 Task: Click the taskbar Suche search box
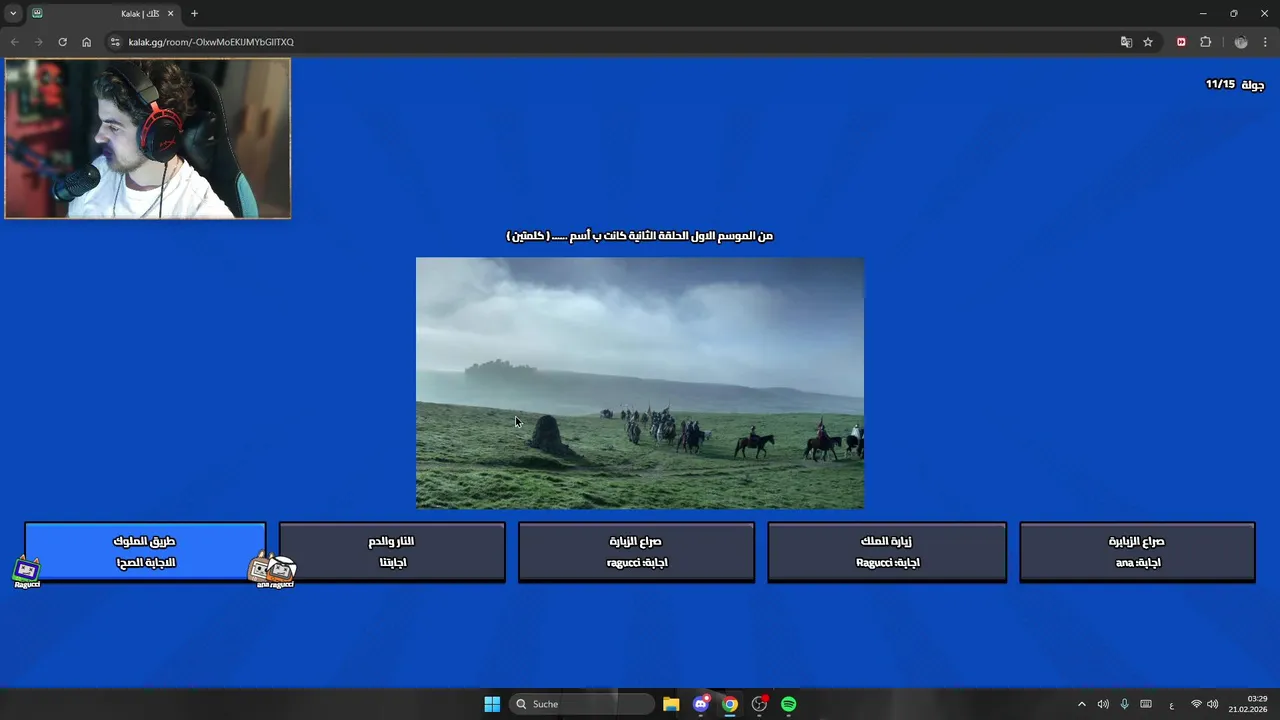coord(582,704)
